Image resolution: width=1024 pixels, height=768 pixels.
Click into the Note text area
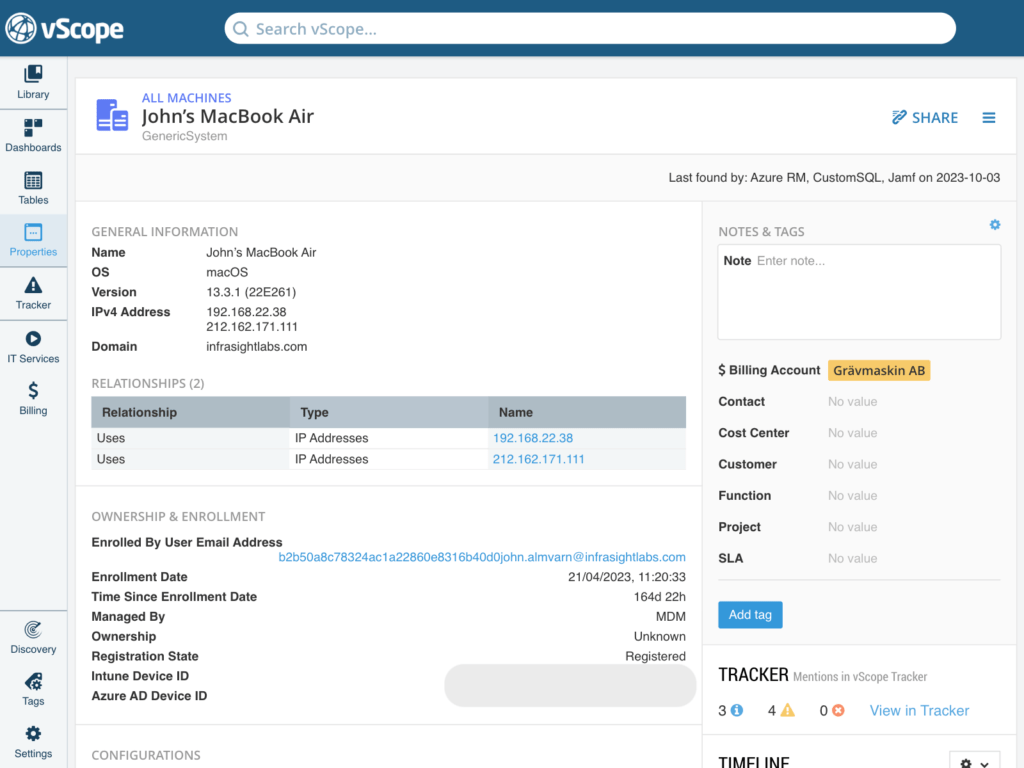tap(859, 292)
